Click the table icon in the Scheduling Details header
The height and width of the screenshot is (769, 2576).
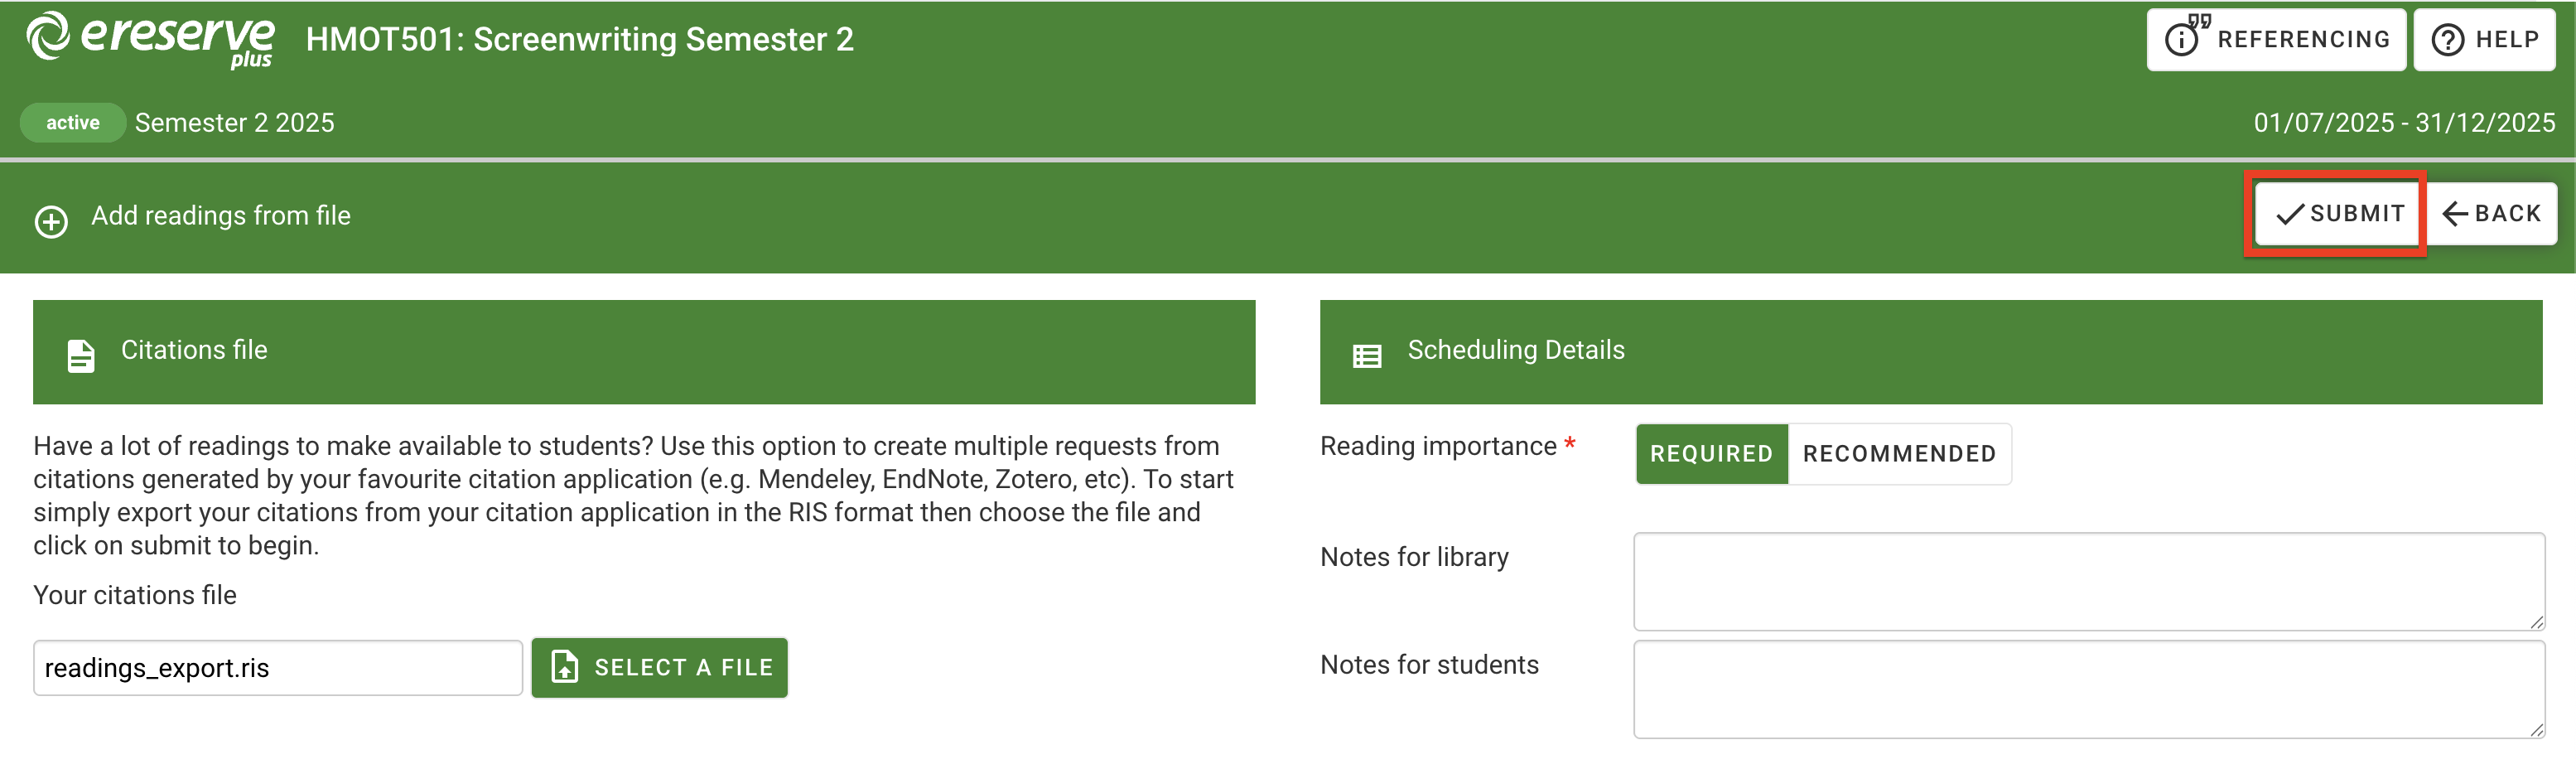point(1367,353)
